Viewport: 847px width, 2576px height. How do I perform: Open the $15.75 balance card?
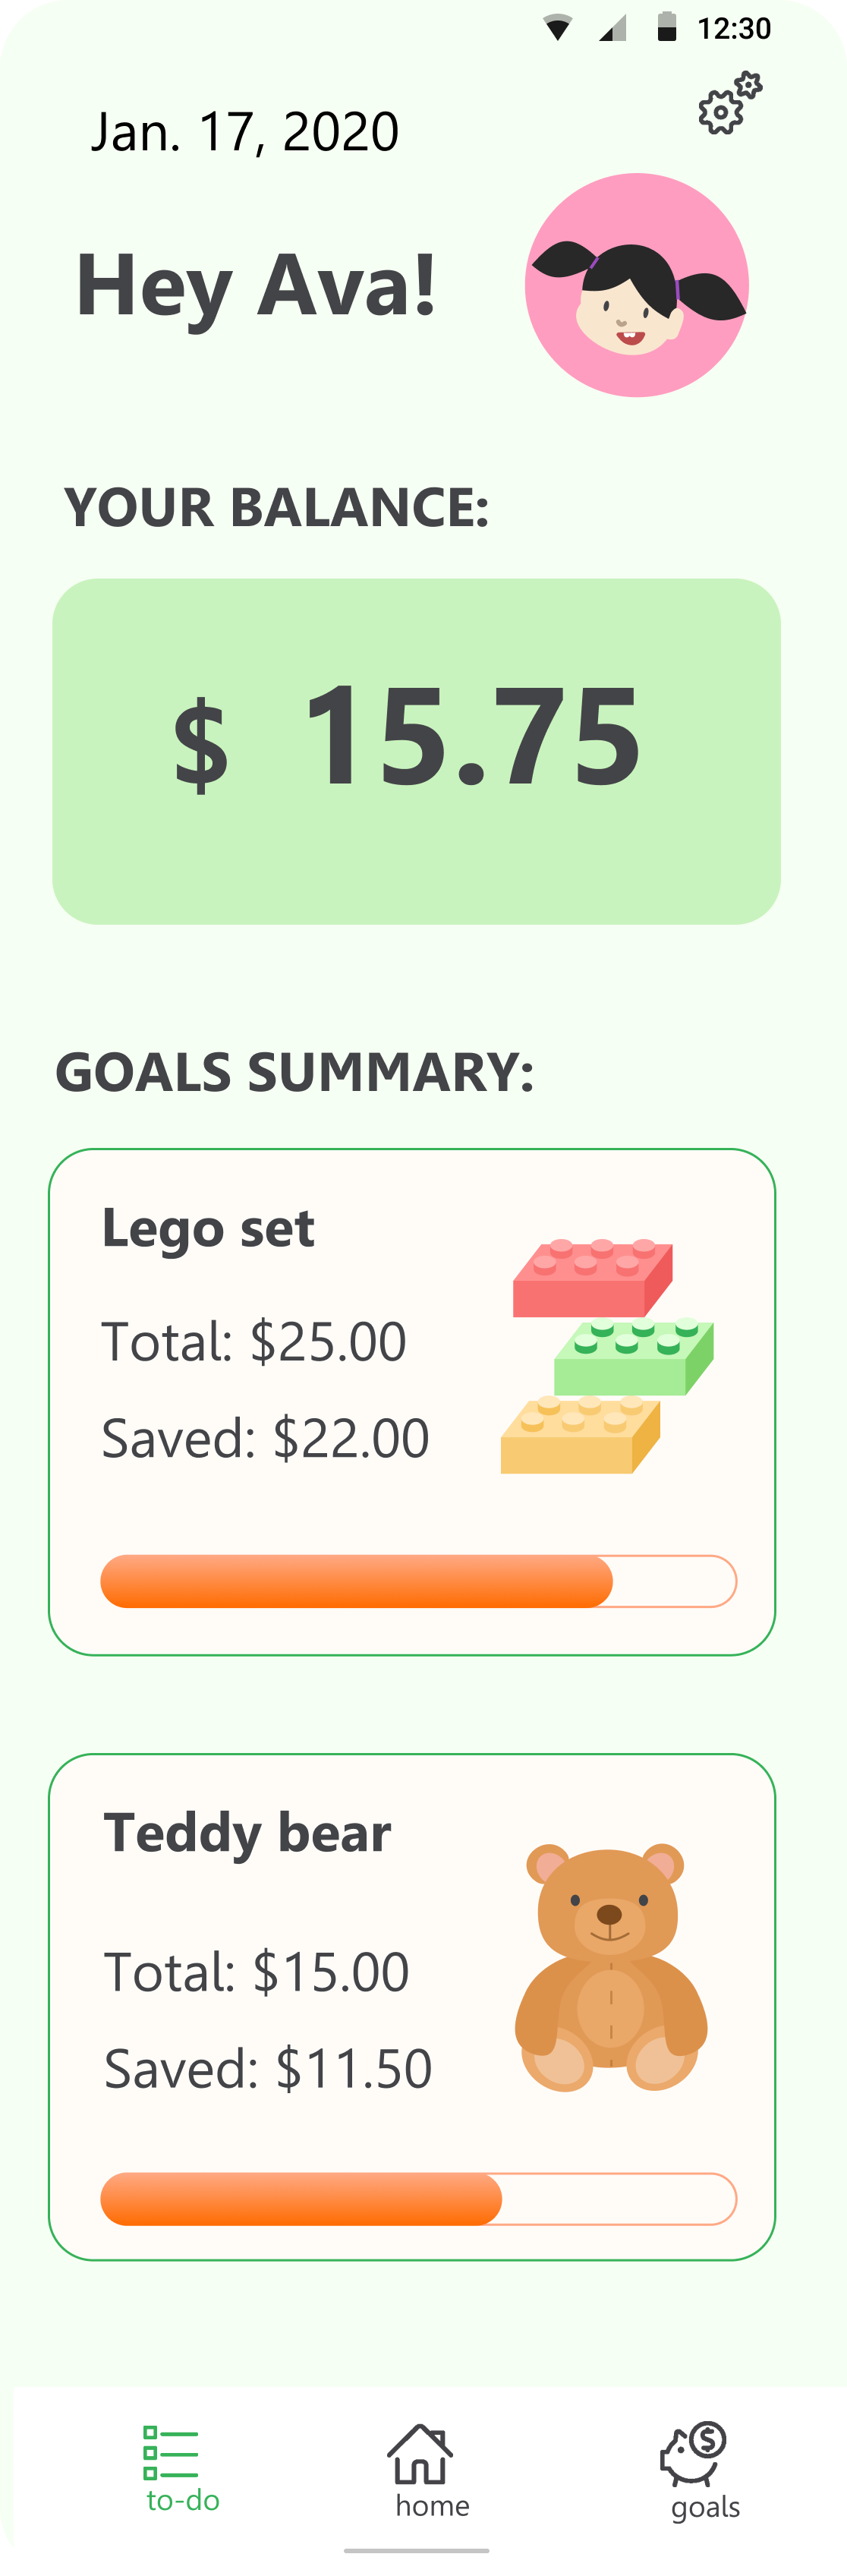click(416, 751)
